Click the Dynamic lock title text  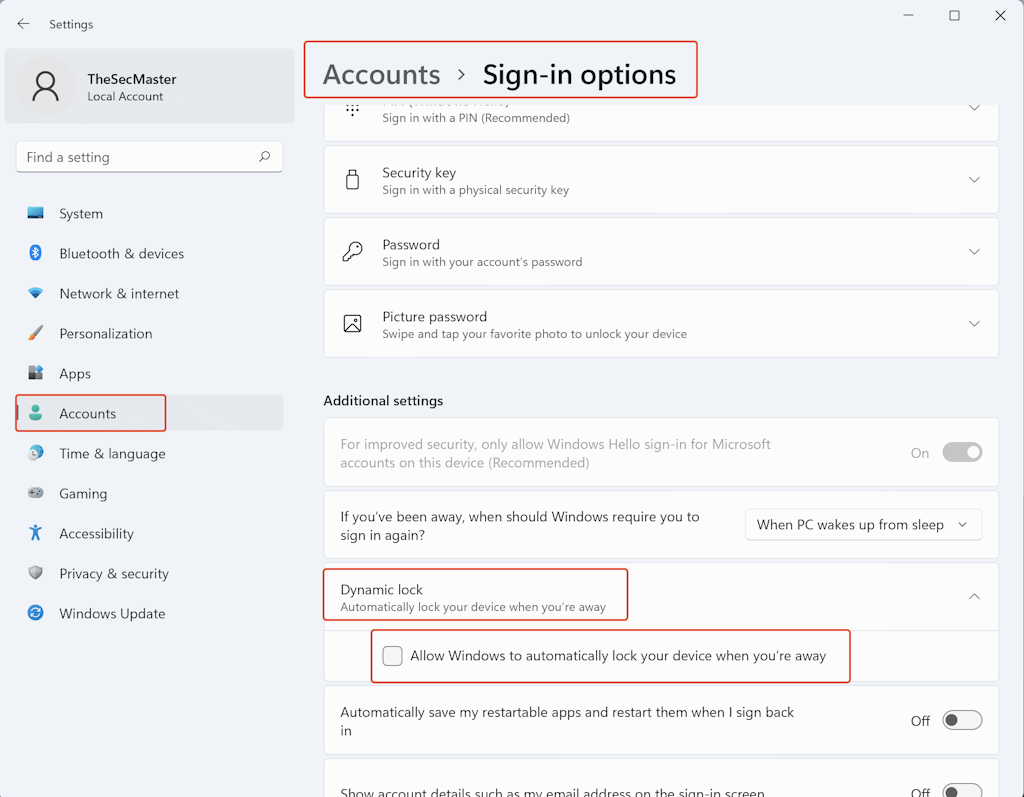point(381,589)
